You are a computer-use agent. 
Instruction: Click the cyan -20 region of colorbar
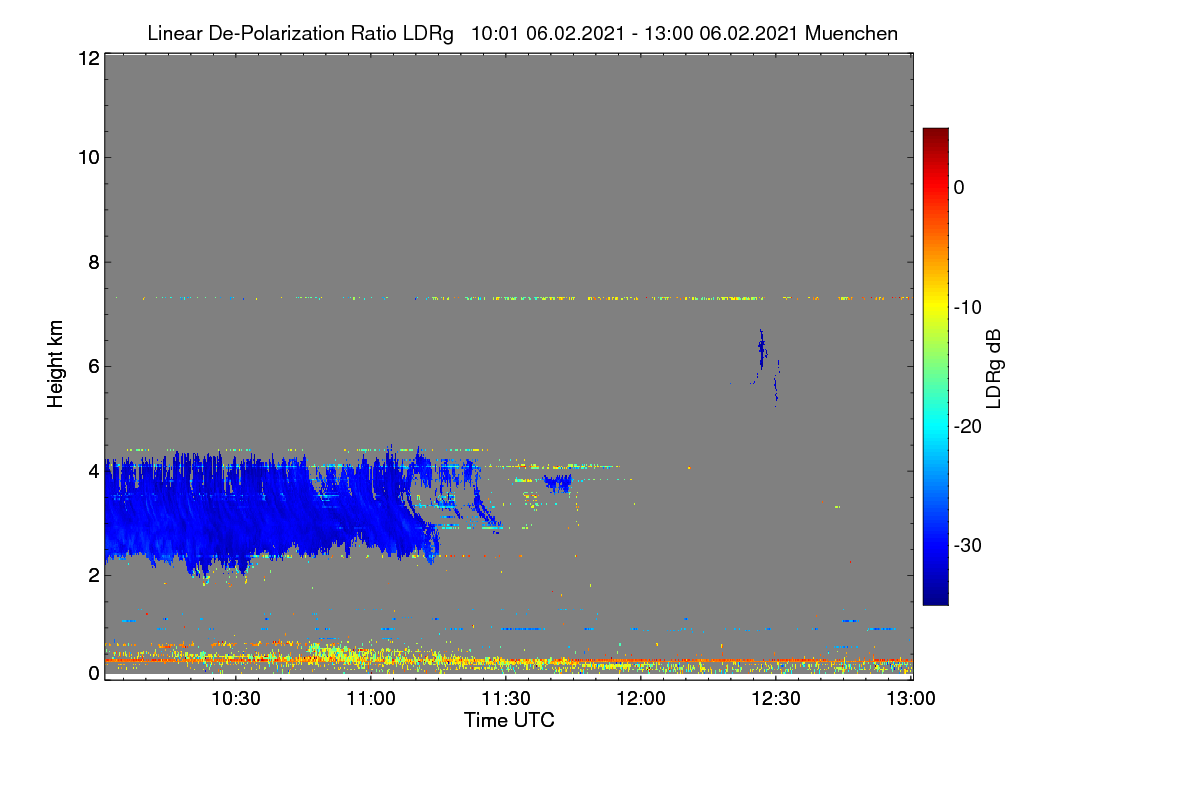coord(935,426)
